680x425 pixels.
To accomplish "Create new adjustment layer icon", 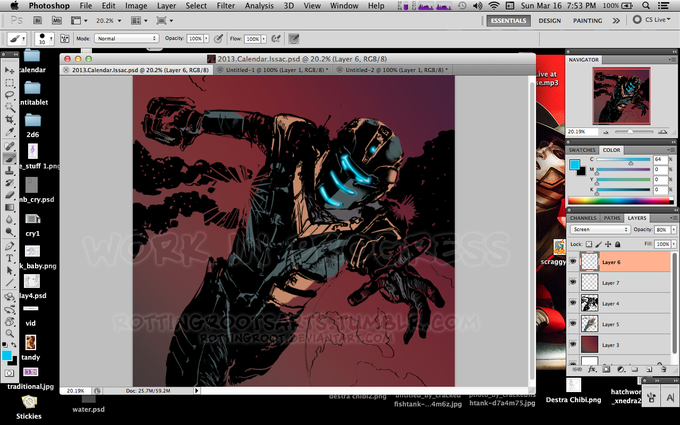I will (621, 369).
